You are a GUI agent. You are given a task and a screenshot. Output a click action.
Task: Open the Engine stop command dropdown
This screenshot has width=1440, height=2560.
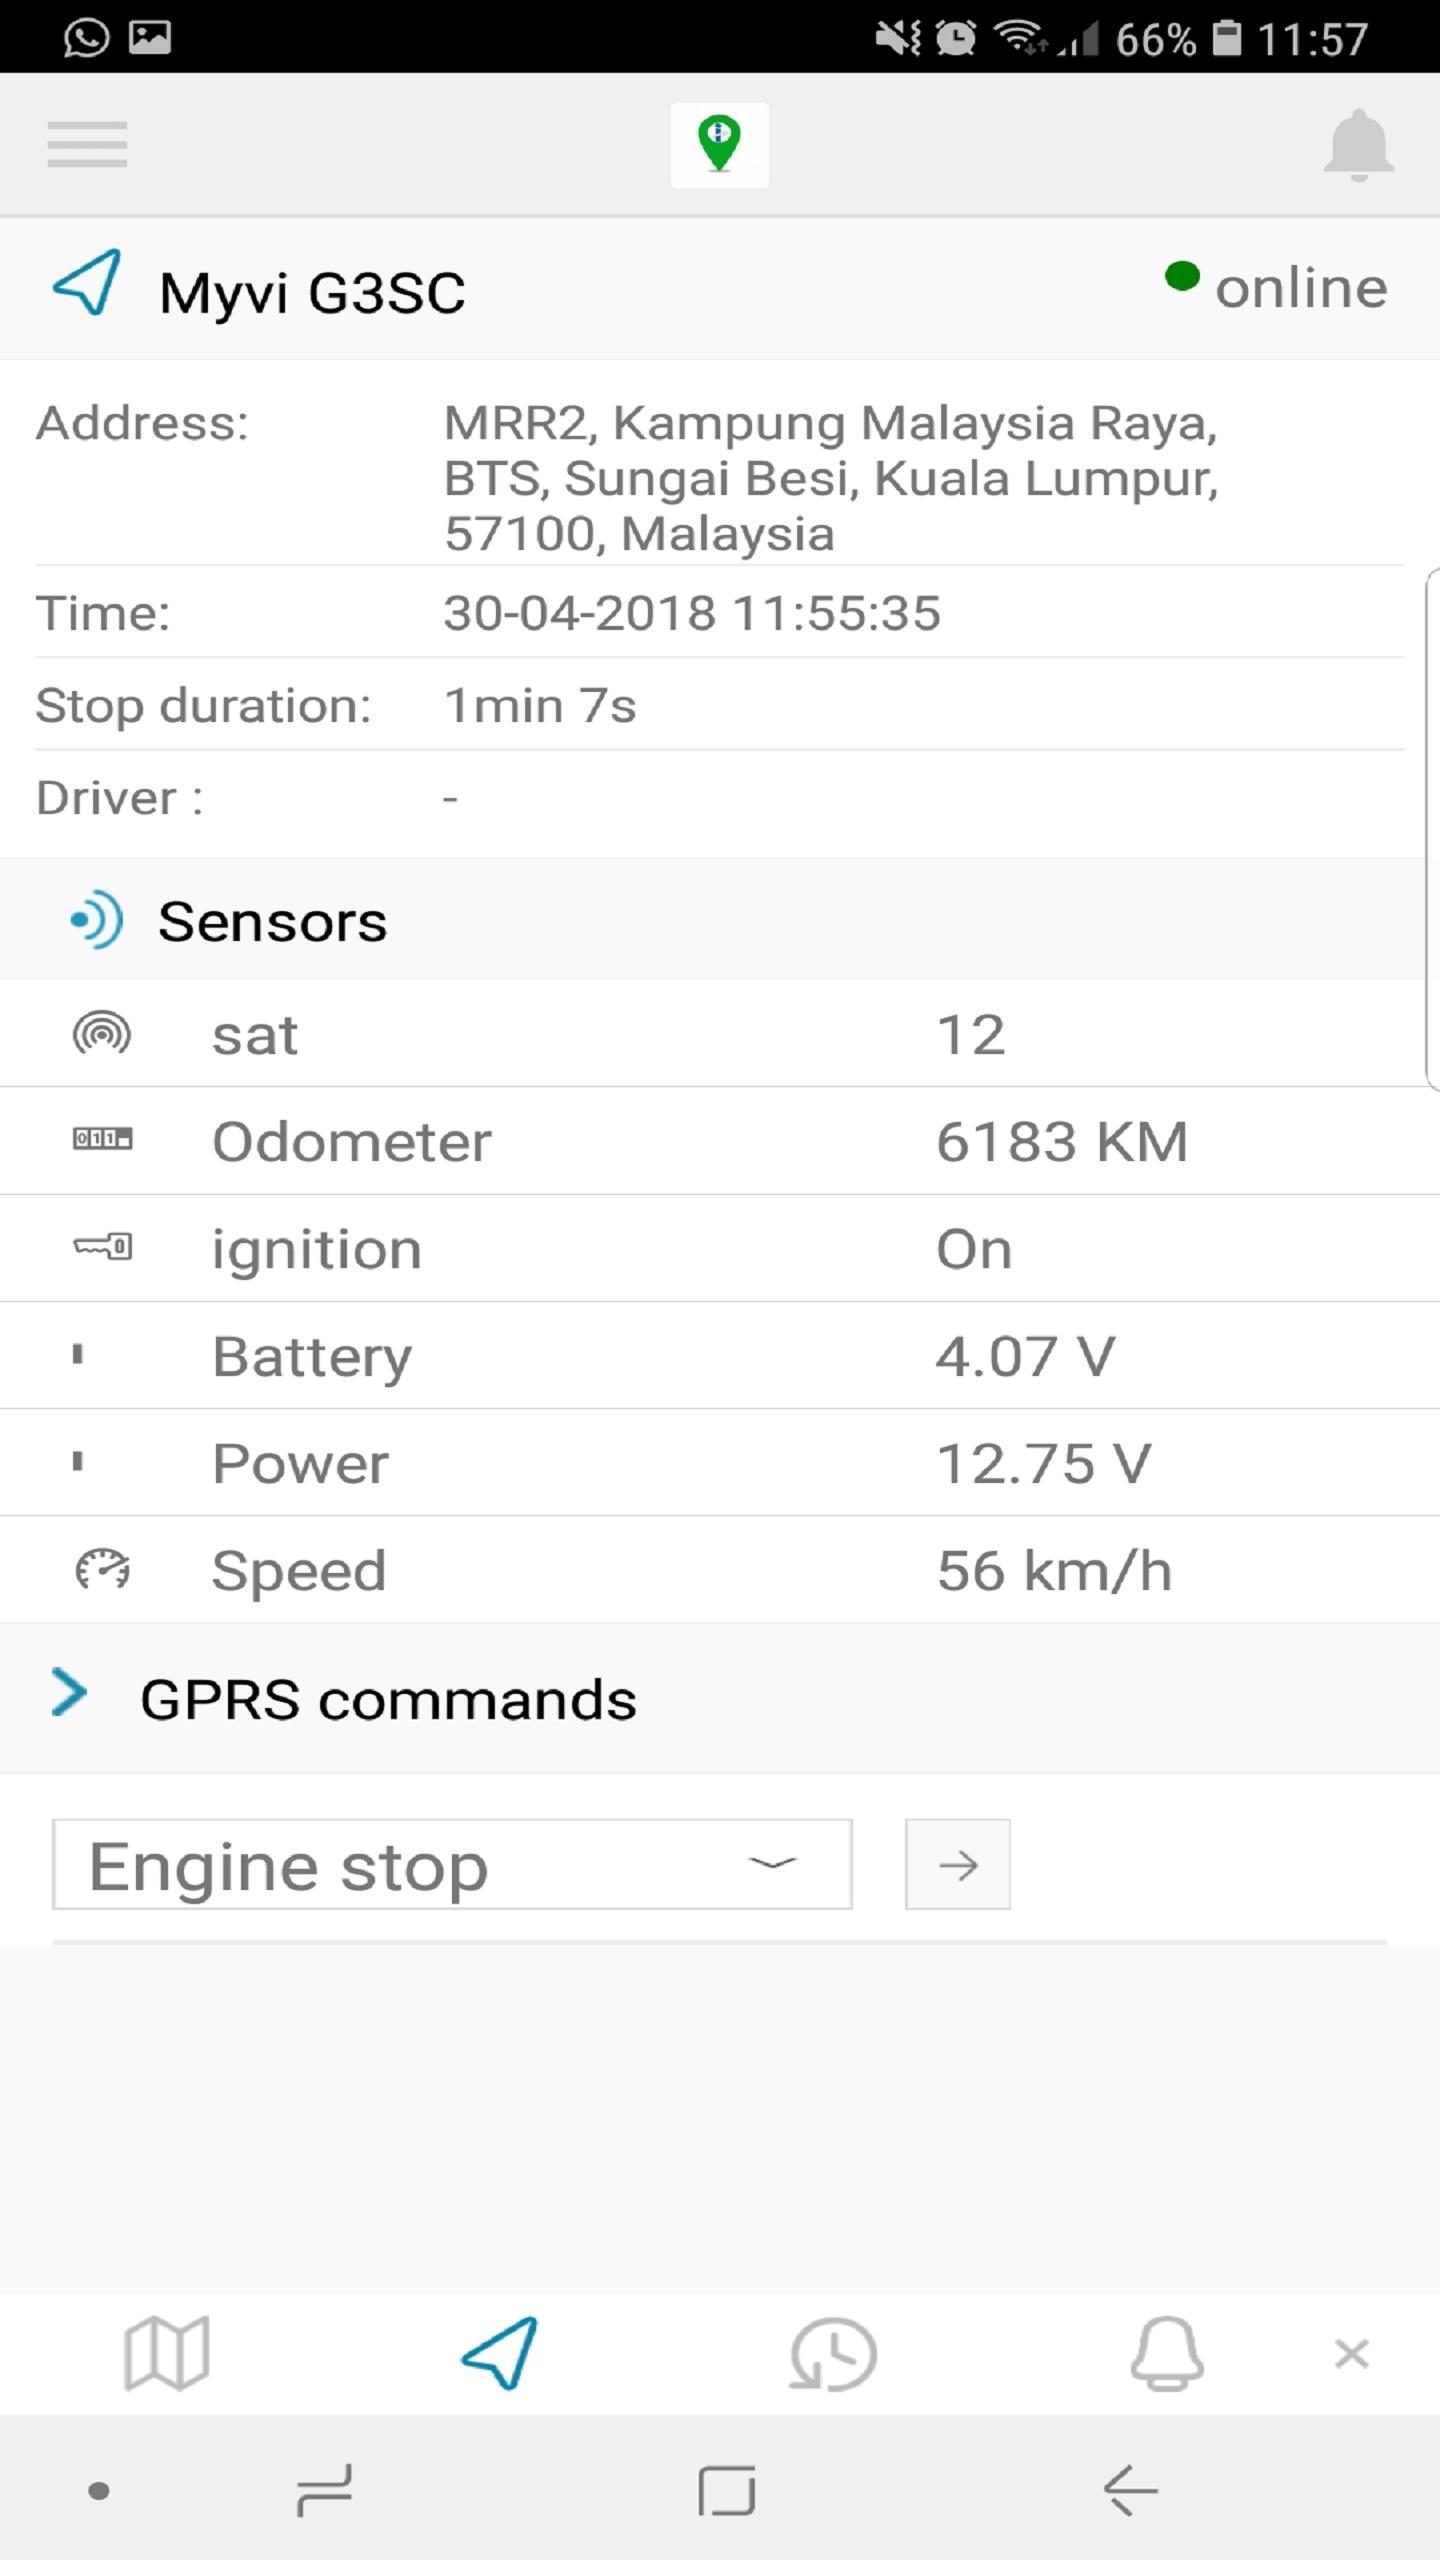(x=452, y=1864)
